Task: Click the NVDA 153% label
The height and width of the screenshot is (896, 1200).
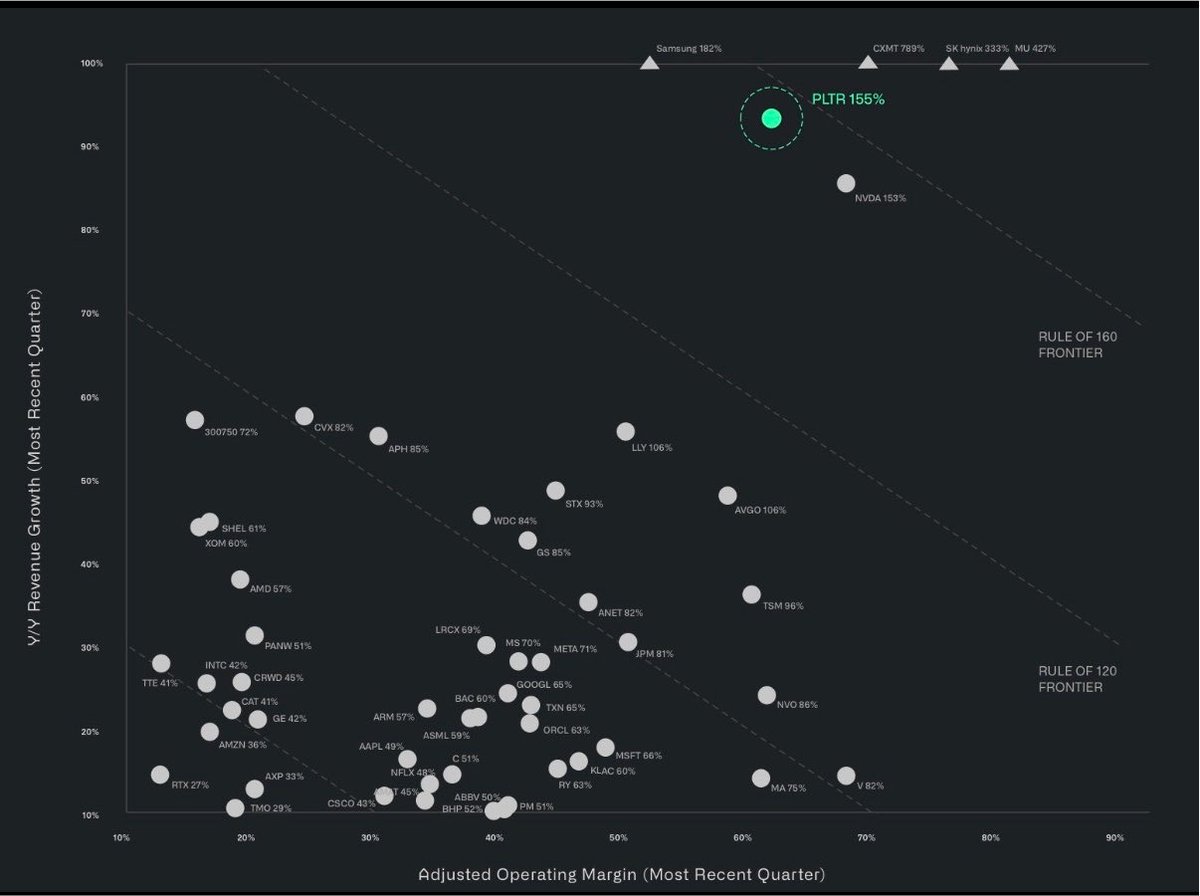Action: click(880, 198)
